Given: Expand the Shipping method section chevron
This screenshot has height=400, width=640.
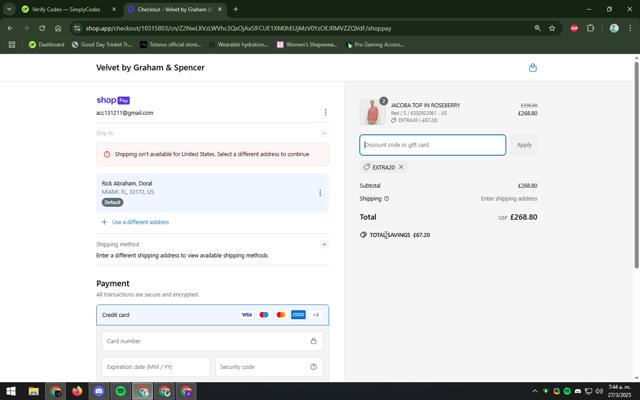Looking at the screenshot, I should [324, 244].
